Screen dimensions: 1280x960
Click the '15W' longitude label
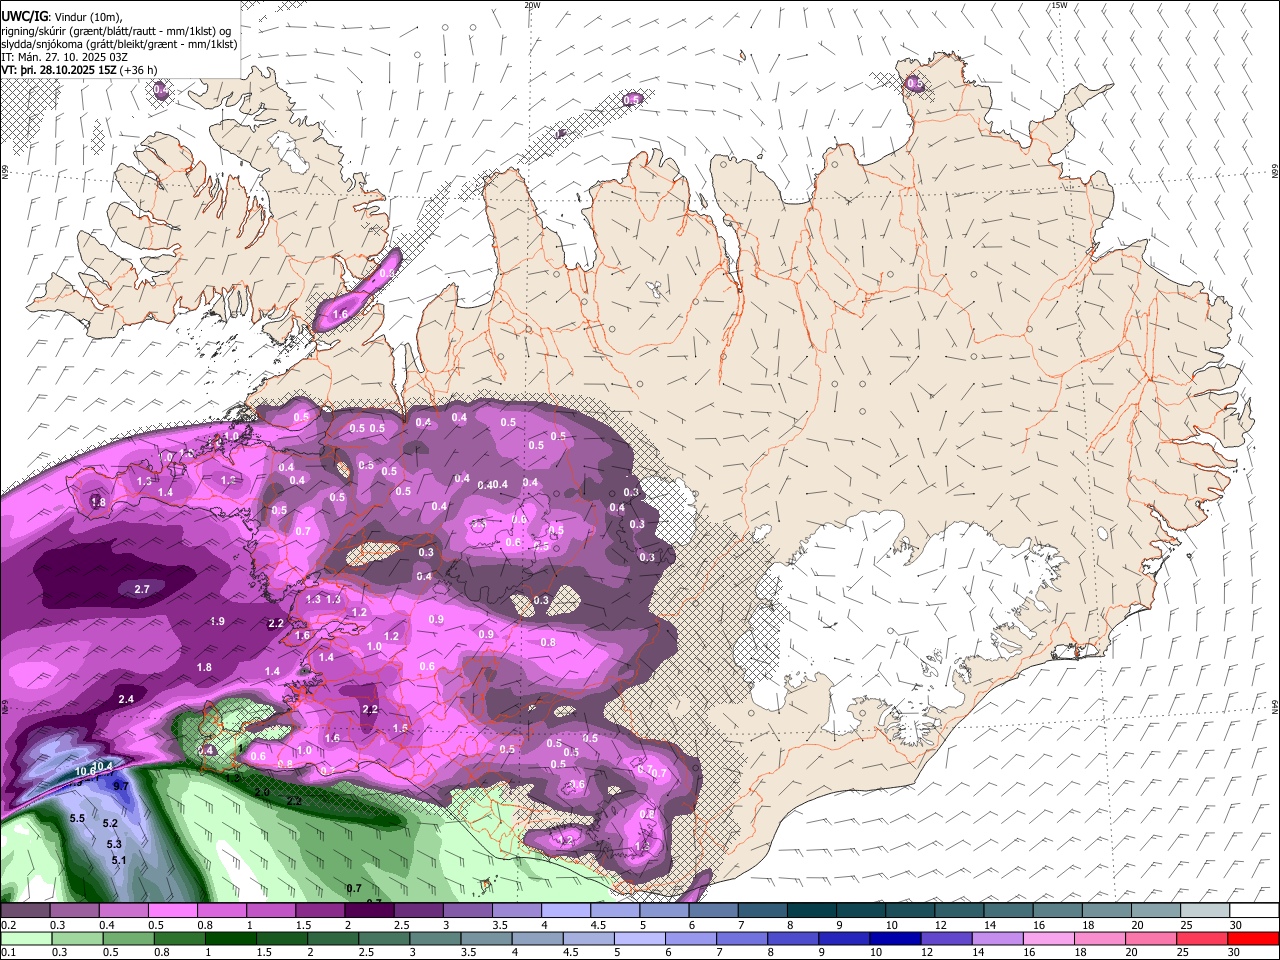click(x=1059, y=5)
